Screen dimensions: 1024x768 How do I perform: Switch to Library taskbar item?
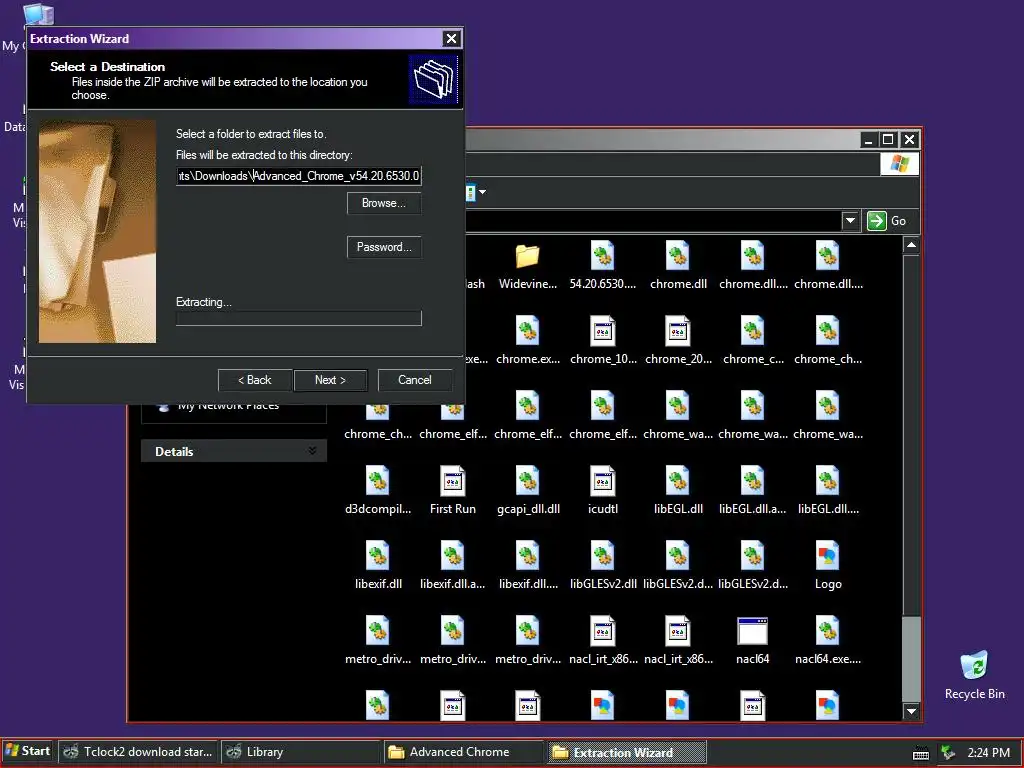tap(300, 752)
